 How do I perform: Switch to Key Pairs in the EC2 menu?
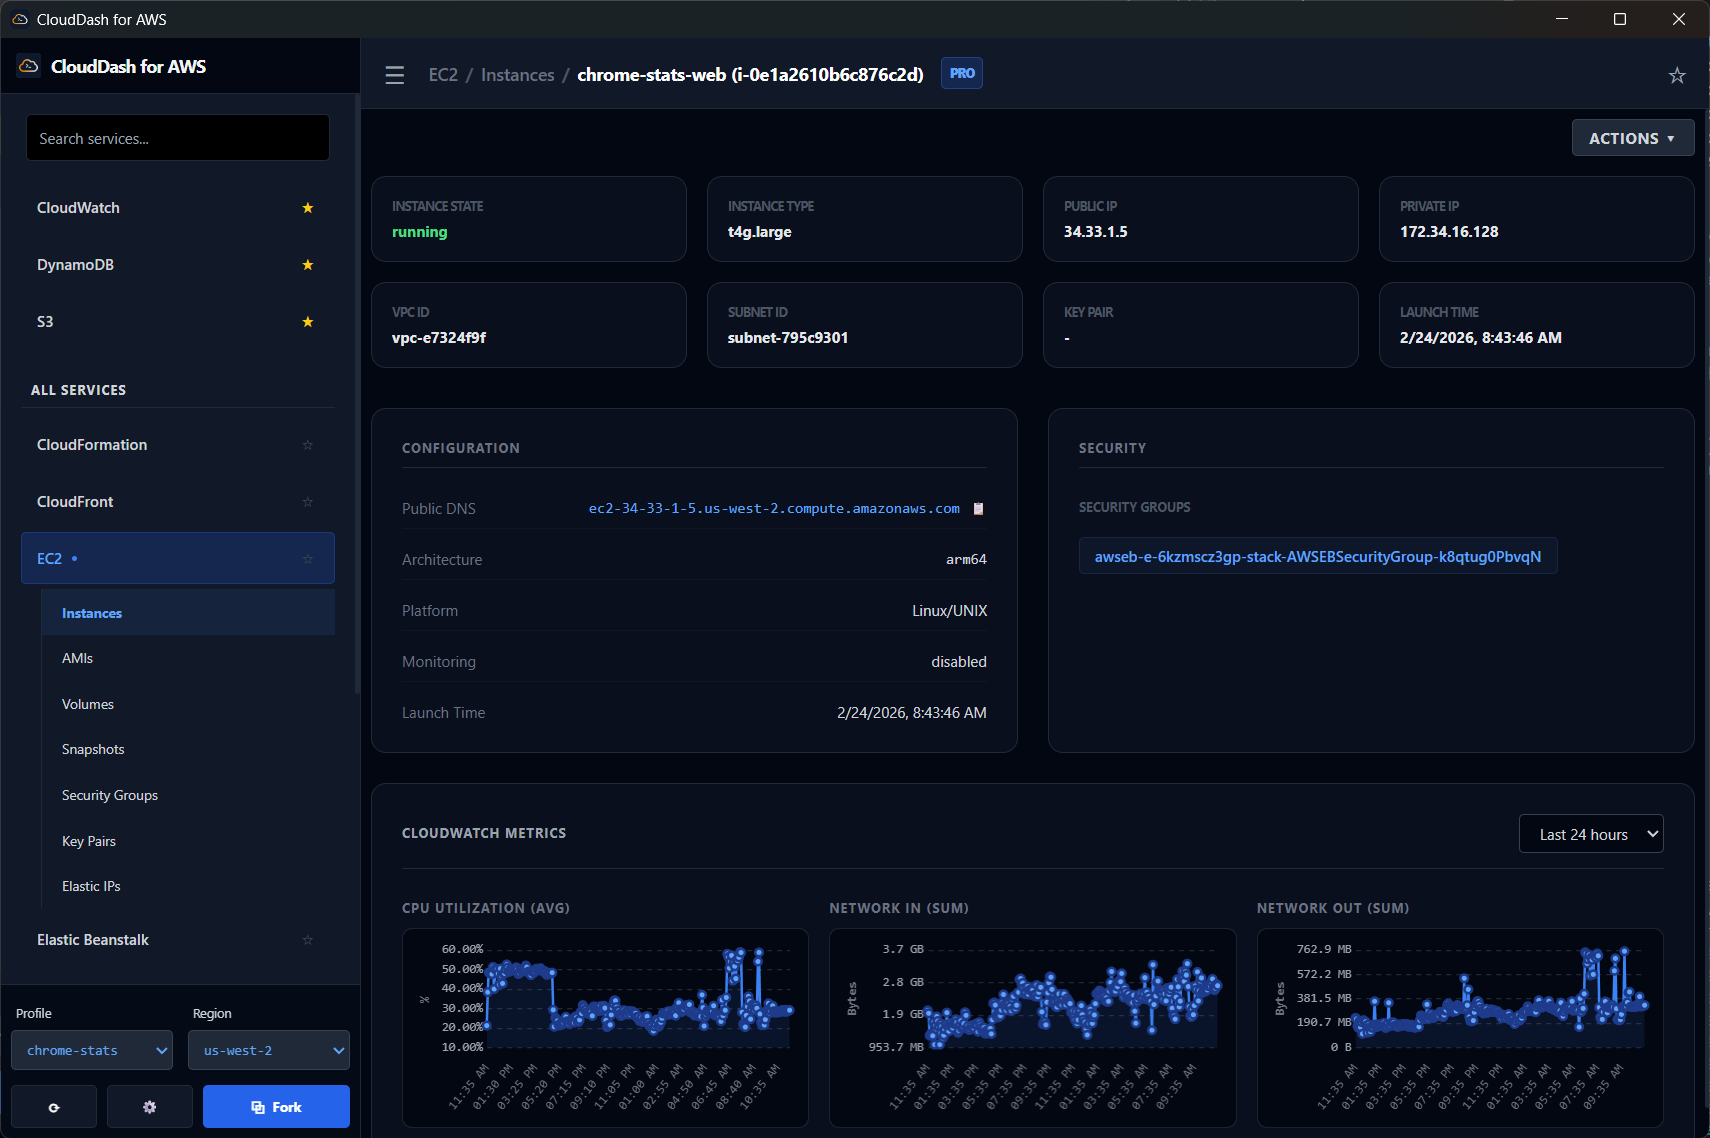[x=88, y=841]
